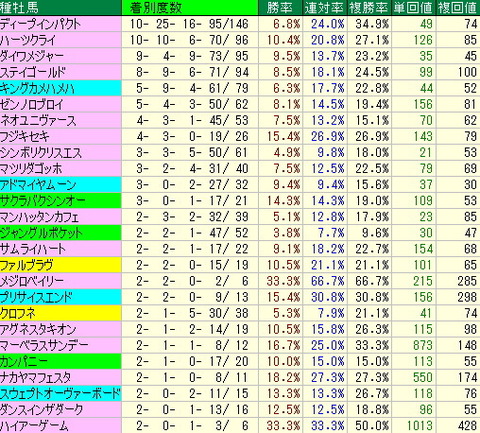This screenshot has height=433, width=480.
Task: Click the 複回値 column header
Action: pyautogui.click(x=458, y=8)
